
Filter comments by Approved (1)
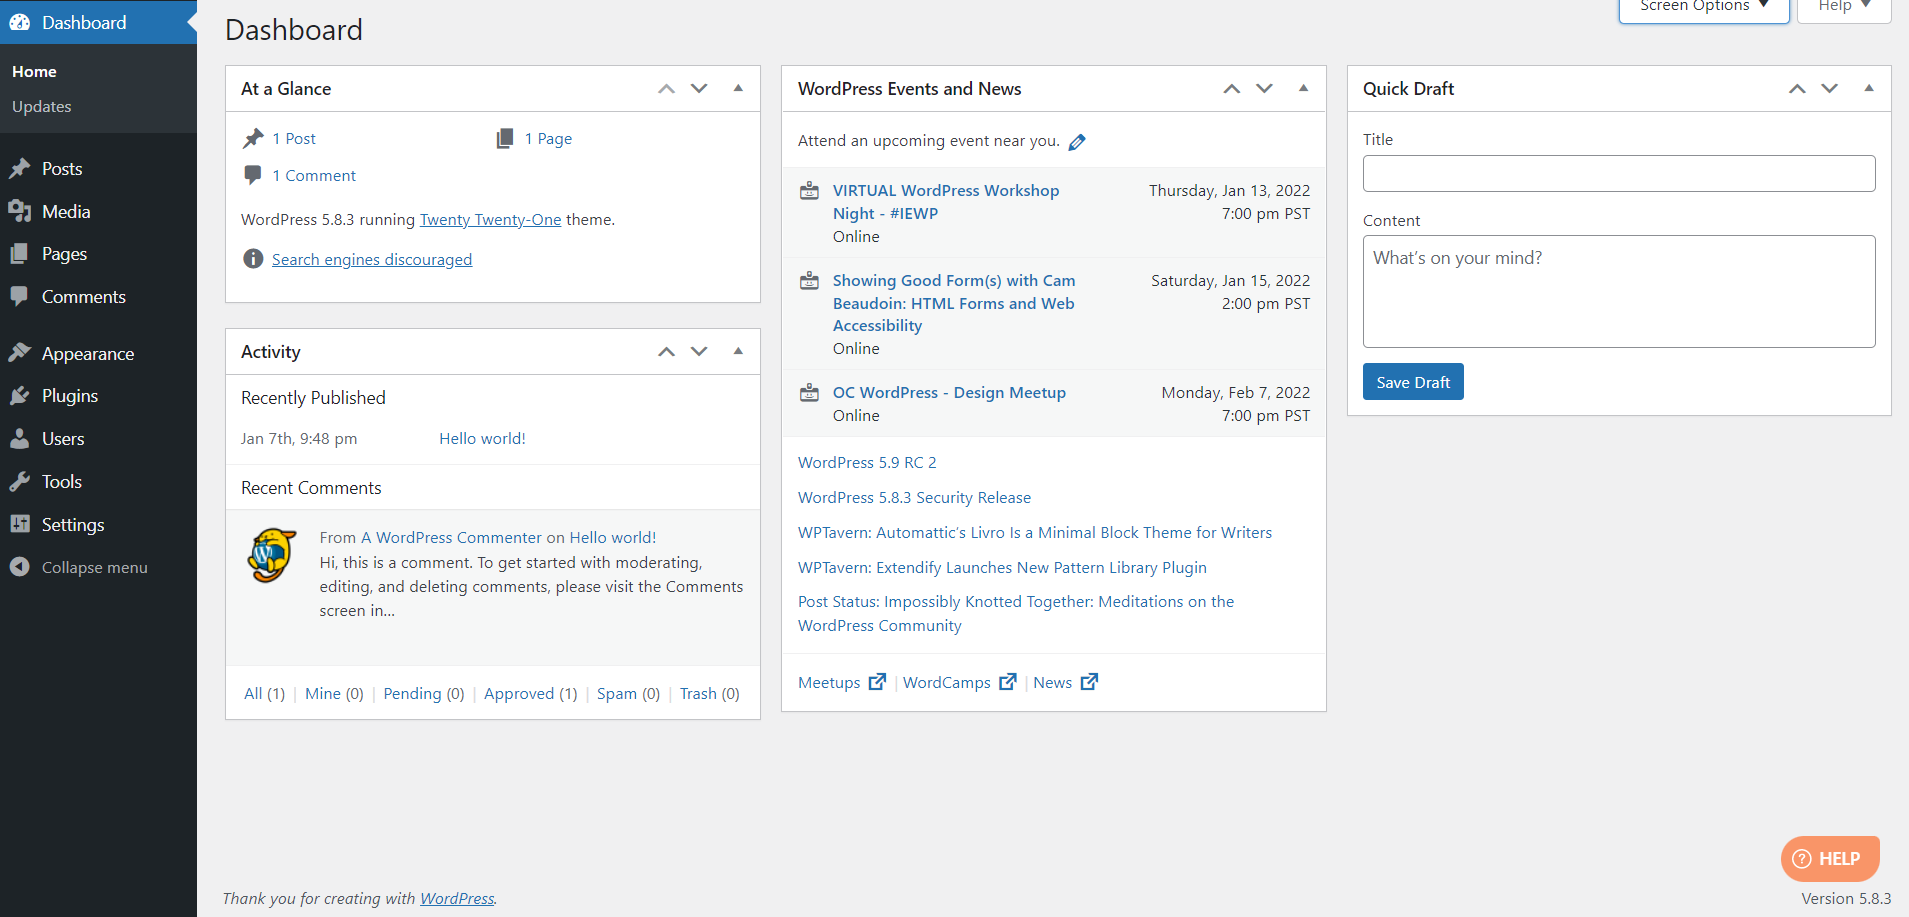click(x=531, y=694)
